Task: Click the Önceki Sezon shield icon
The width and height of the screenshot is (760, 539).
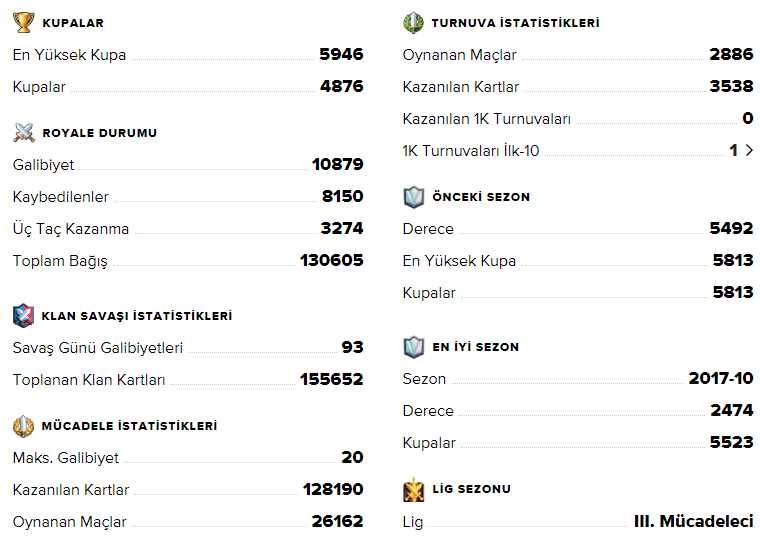Action: click(x=413, y=196)
